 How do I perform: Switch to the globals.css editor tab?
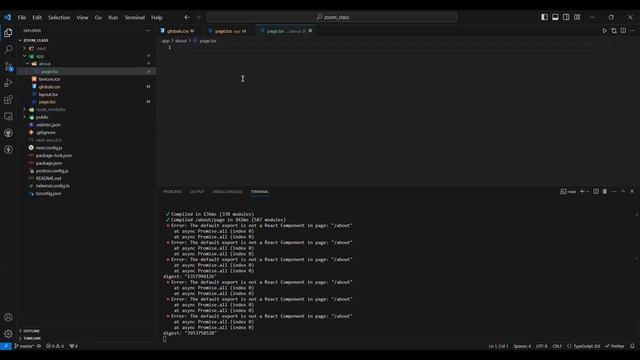point(177,31)
